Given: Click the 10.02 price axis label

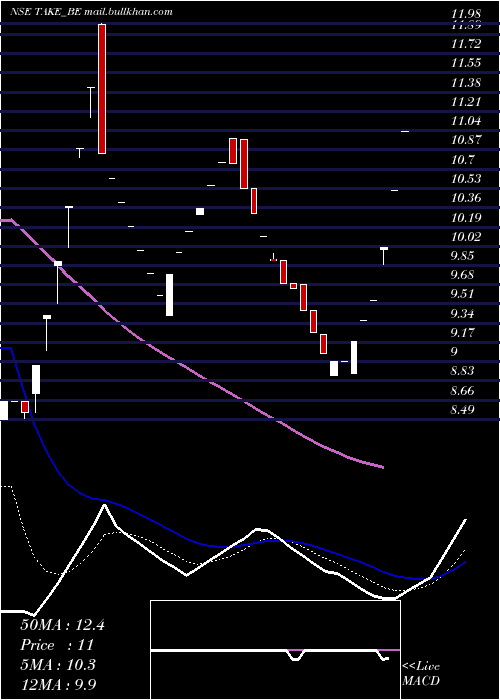Looking at the screenshot, I should click(x=467, y=237).
